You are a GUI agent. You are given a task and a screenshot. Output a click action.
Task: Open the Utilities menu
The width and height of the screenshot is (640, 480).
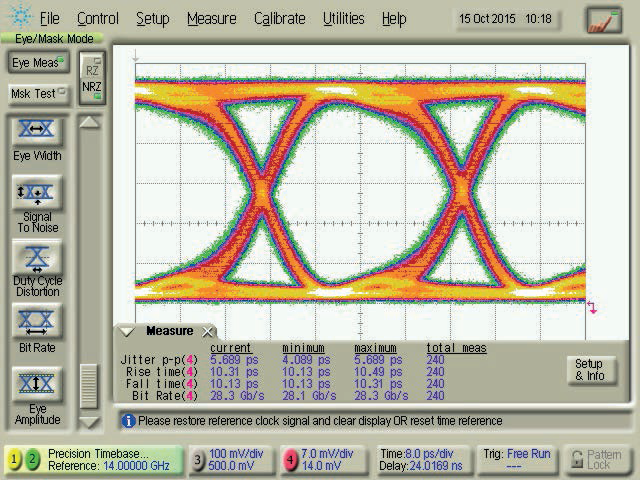point(343,19)
